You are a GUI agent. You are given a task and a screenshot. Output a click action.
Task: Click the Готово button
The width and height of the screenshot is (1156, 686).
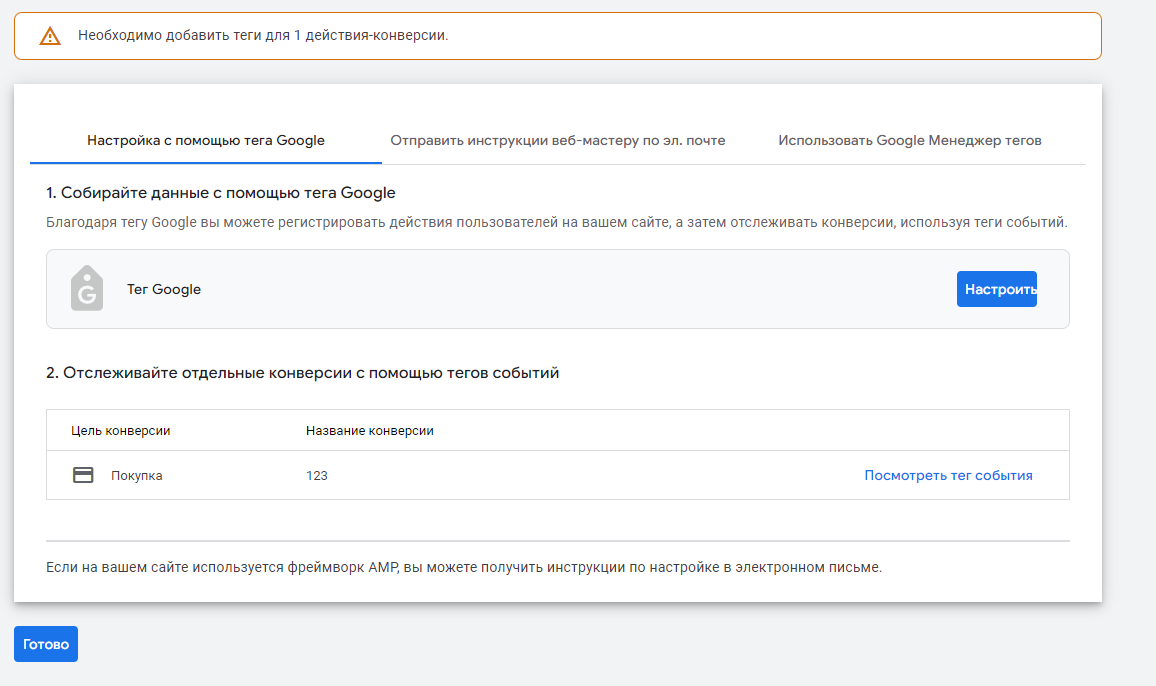[46, 644]
